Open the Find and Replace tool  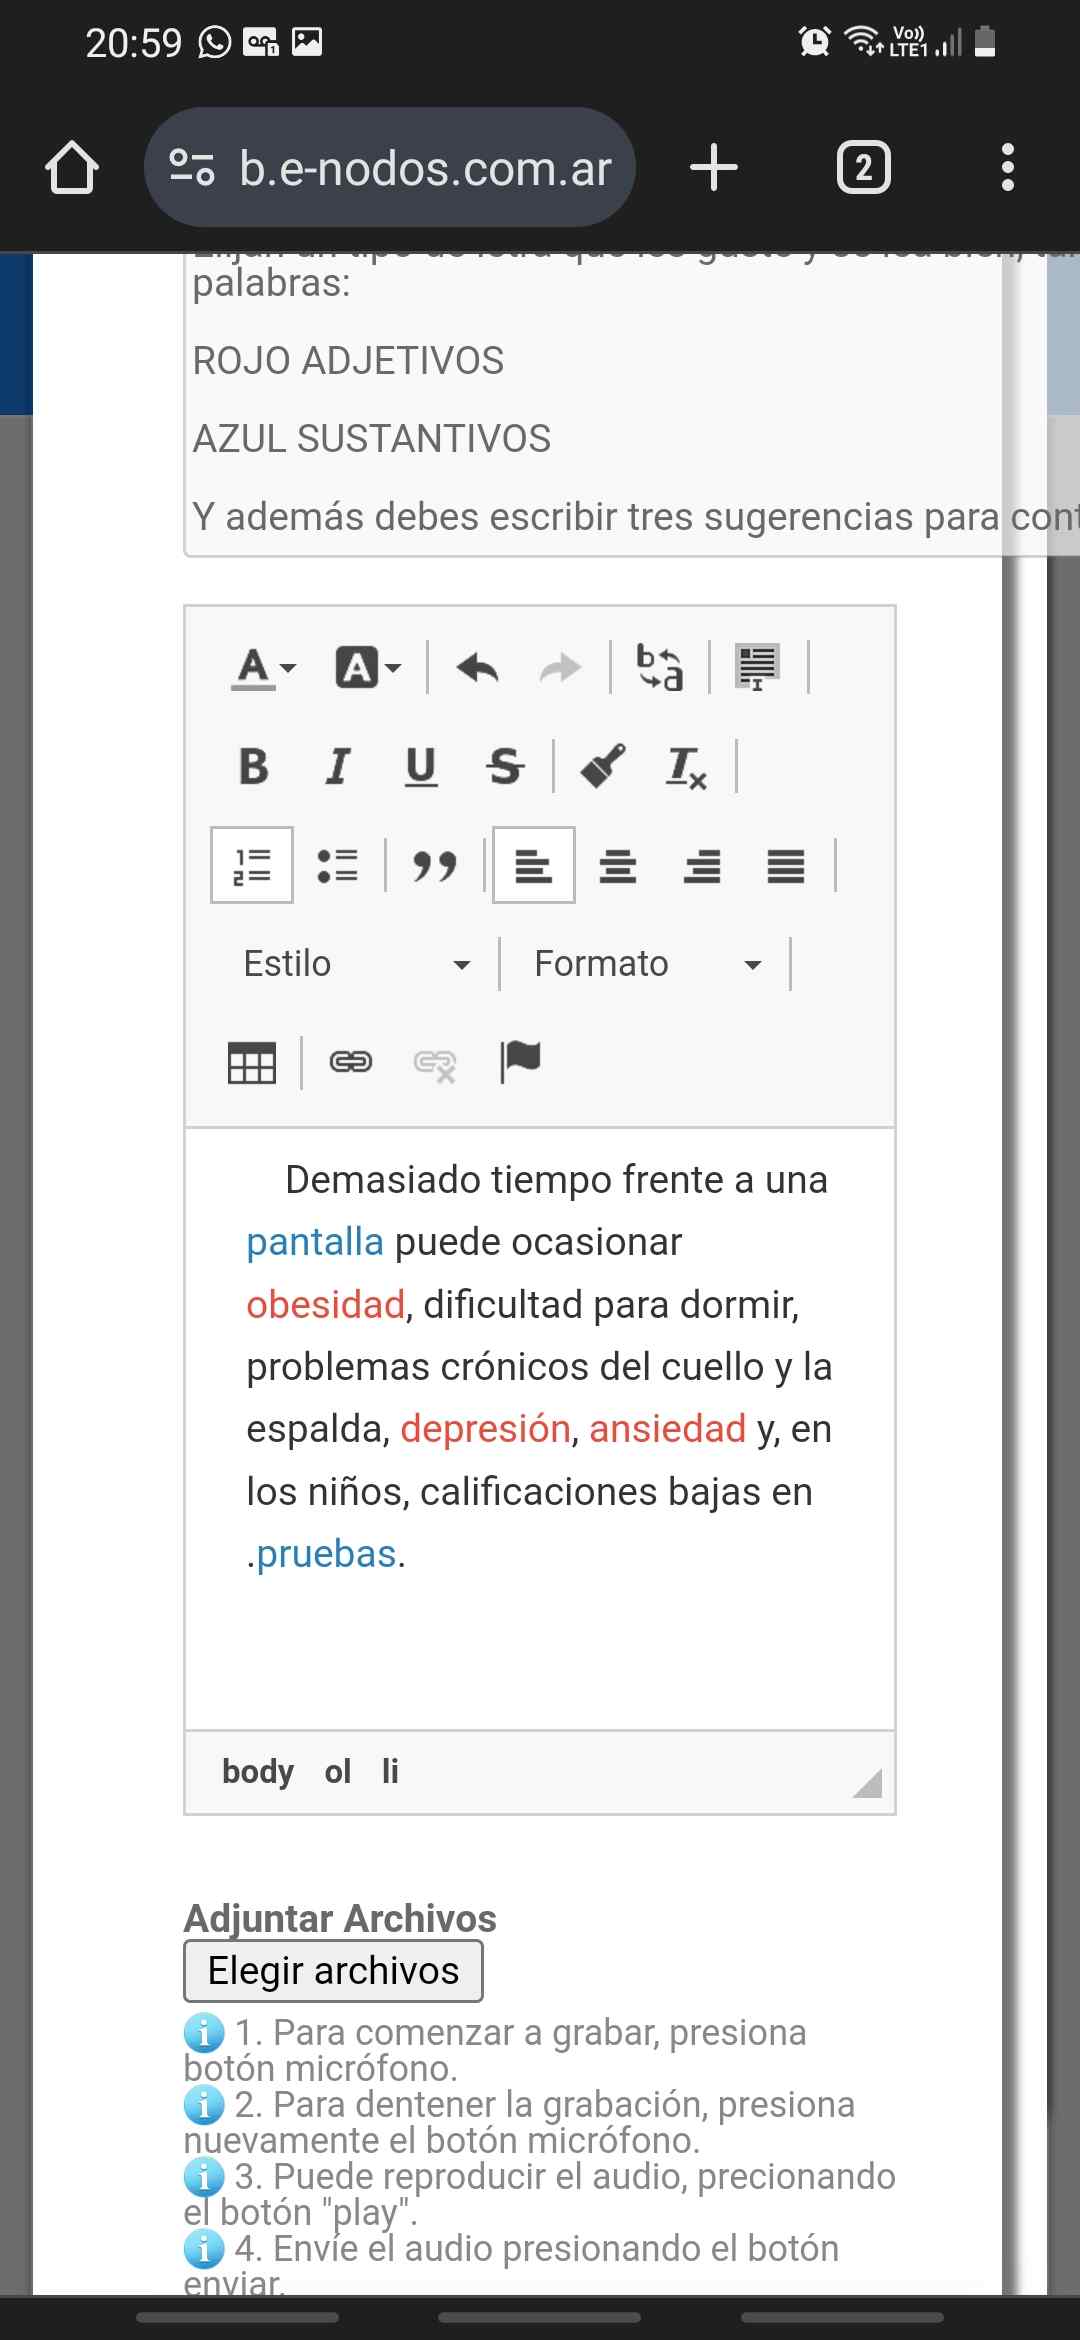tap(660, 667)
